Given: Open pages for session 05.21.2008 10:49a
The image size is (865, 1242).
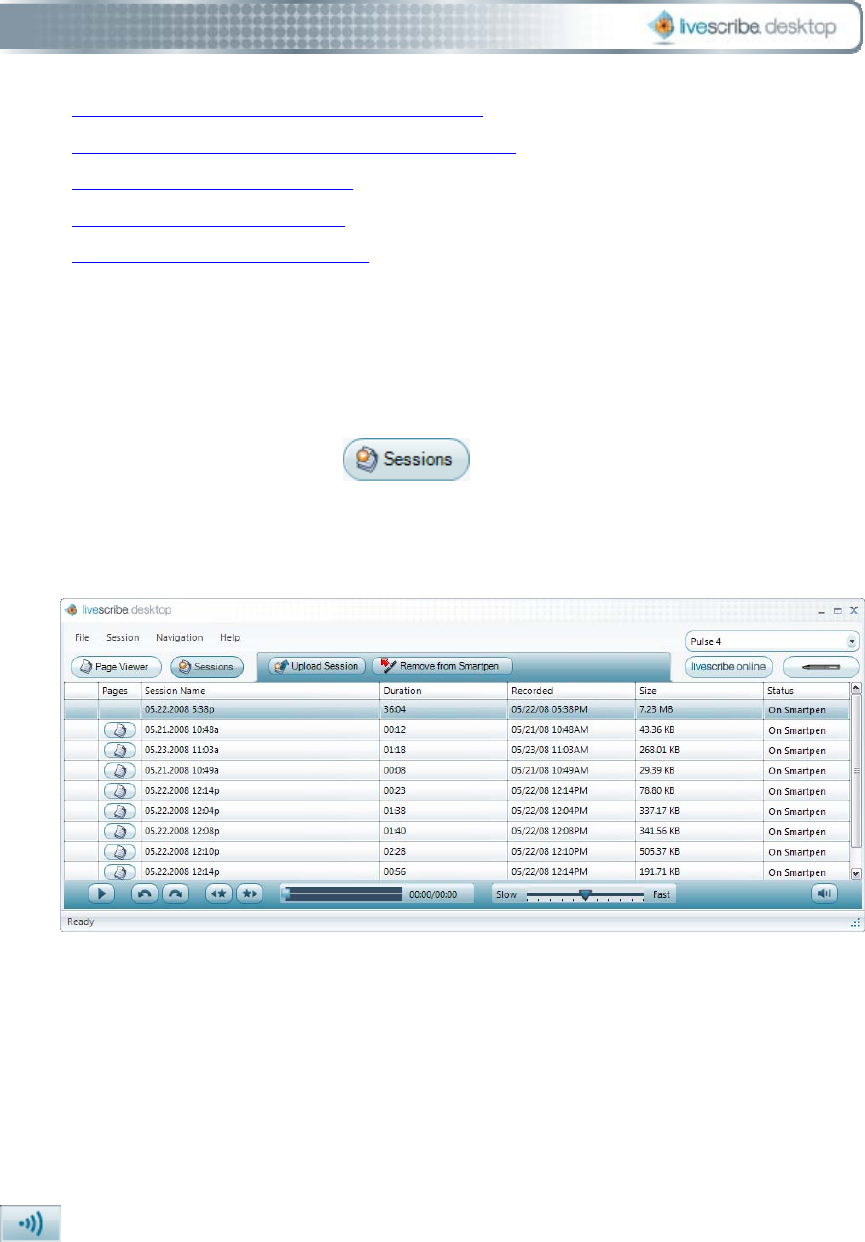Looking at the screenshot, I should 119,771.
